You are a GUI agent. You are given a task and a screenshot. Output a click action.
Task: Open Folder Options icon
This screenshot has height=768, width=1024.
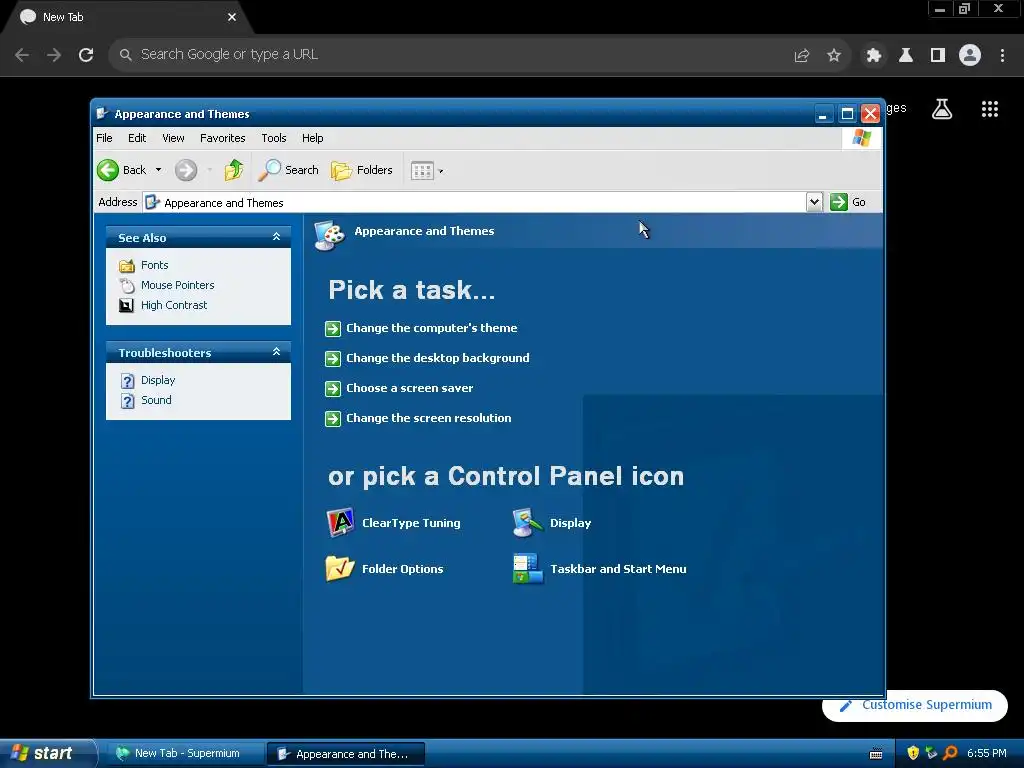(340, 568)
